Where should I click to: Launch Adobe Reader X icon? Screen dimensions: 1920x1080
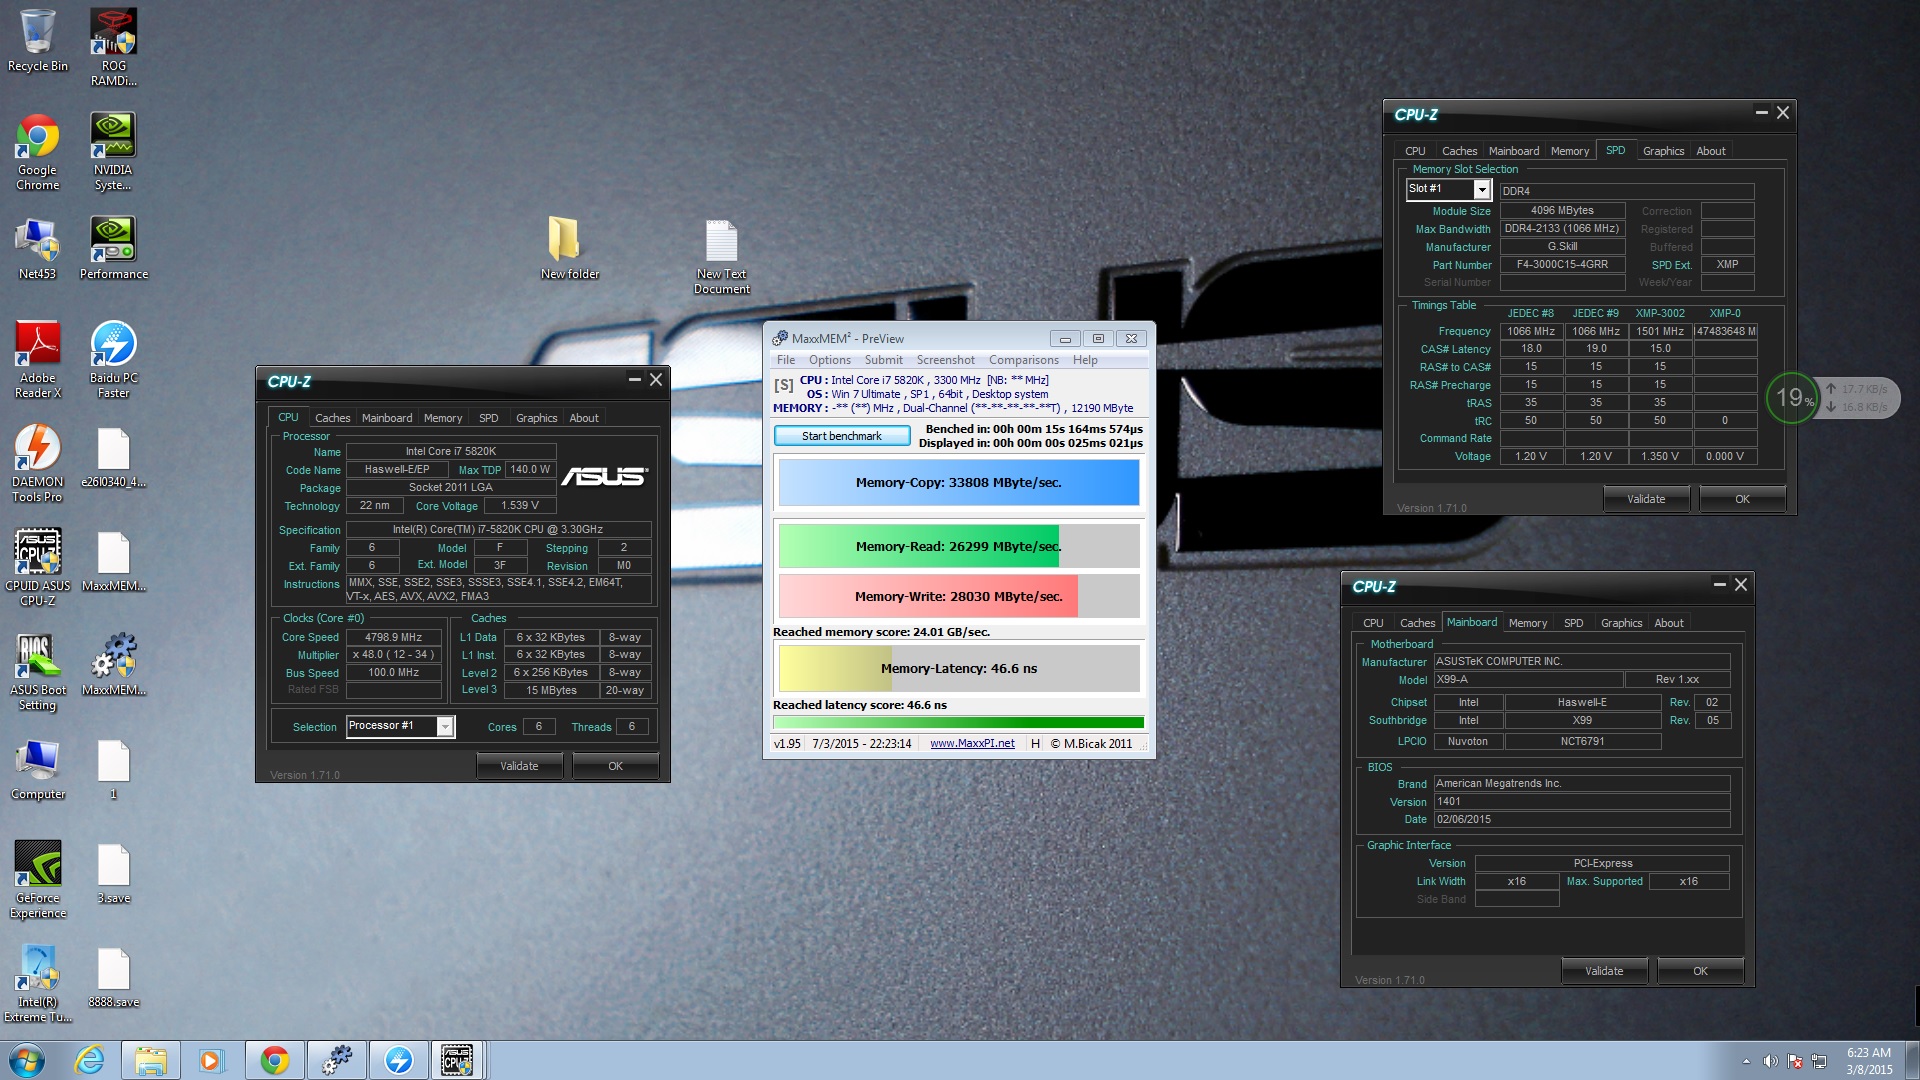[x=38, y=360]
